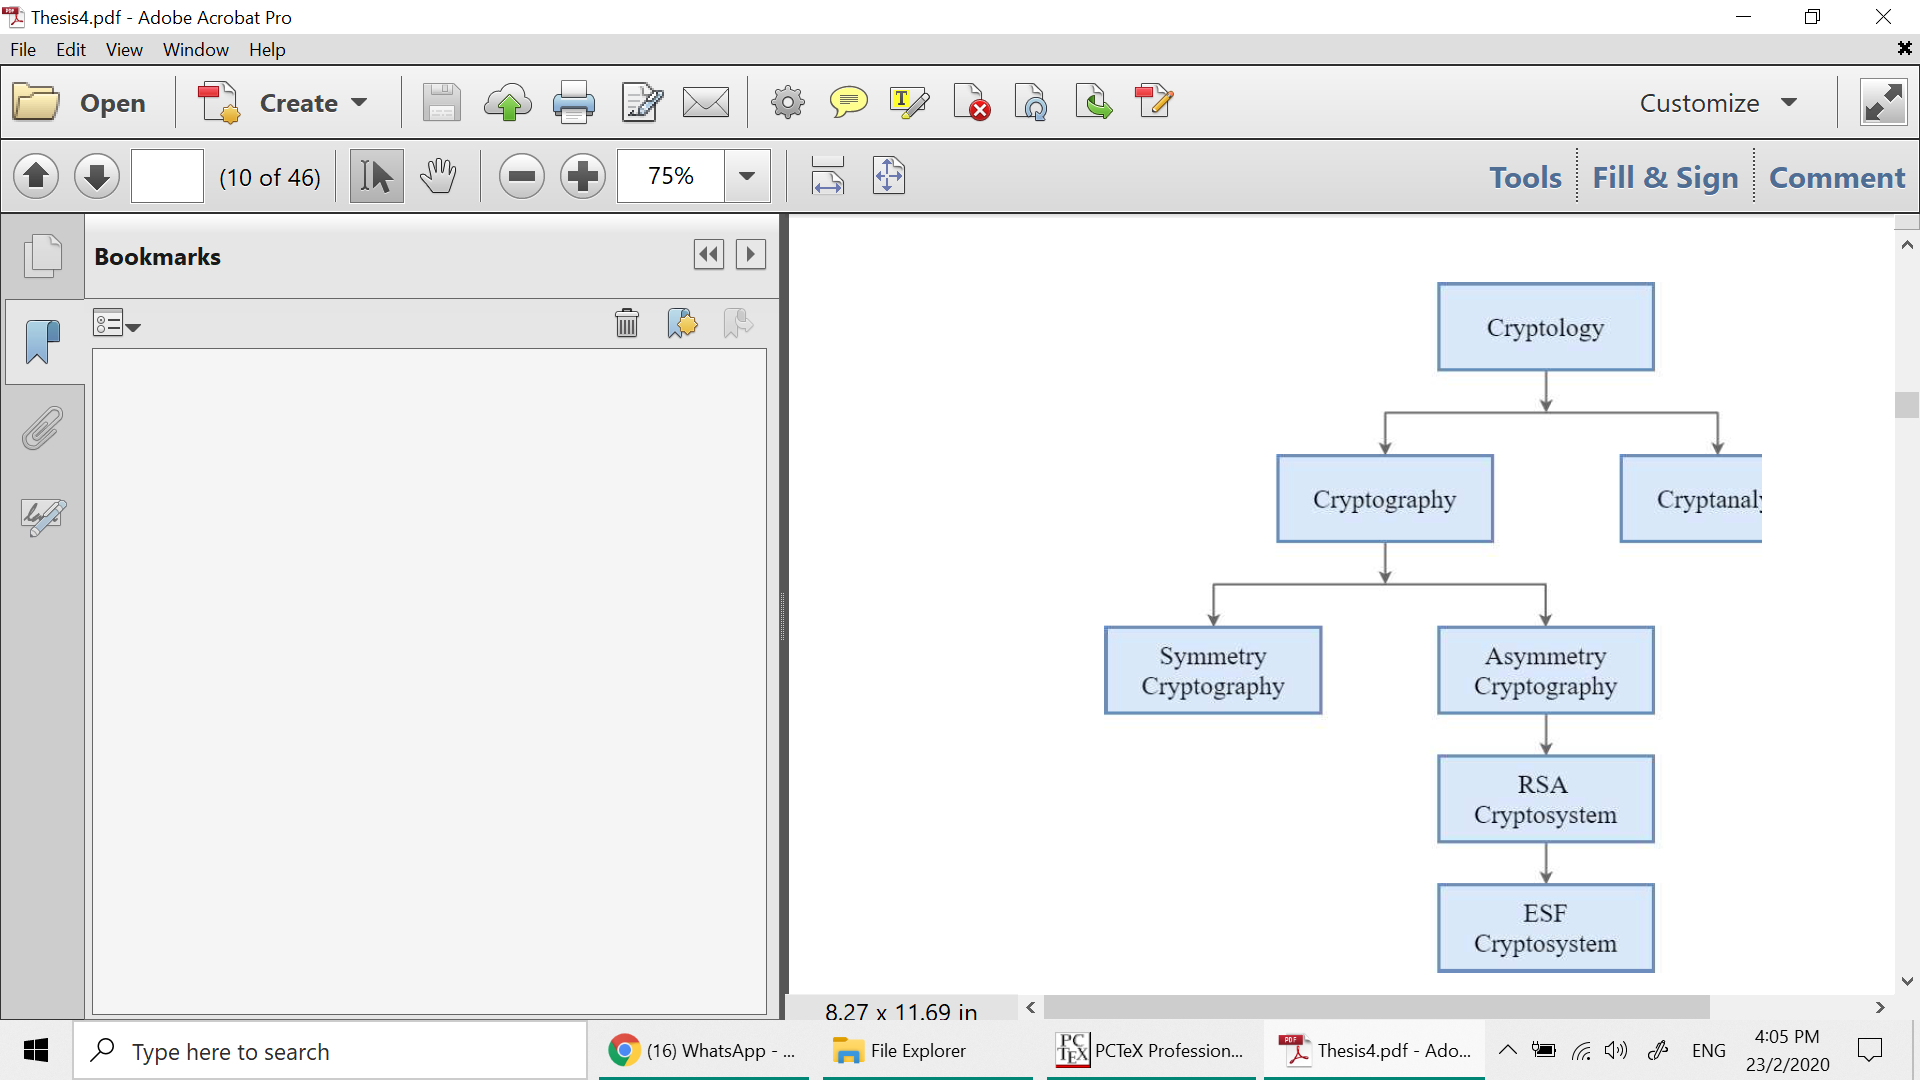Close the document with the menu bar X
Screen dimensions: 1920x1080
pyautogui.click(x=1904, y=48)
